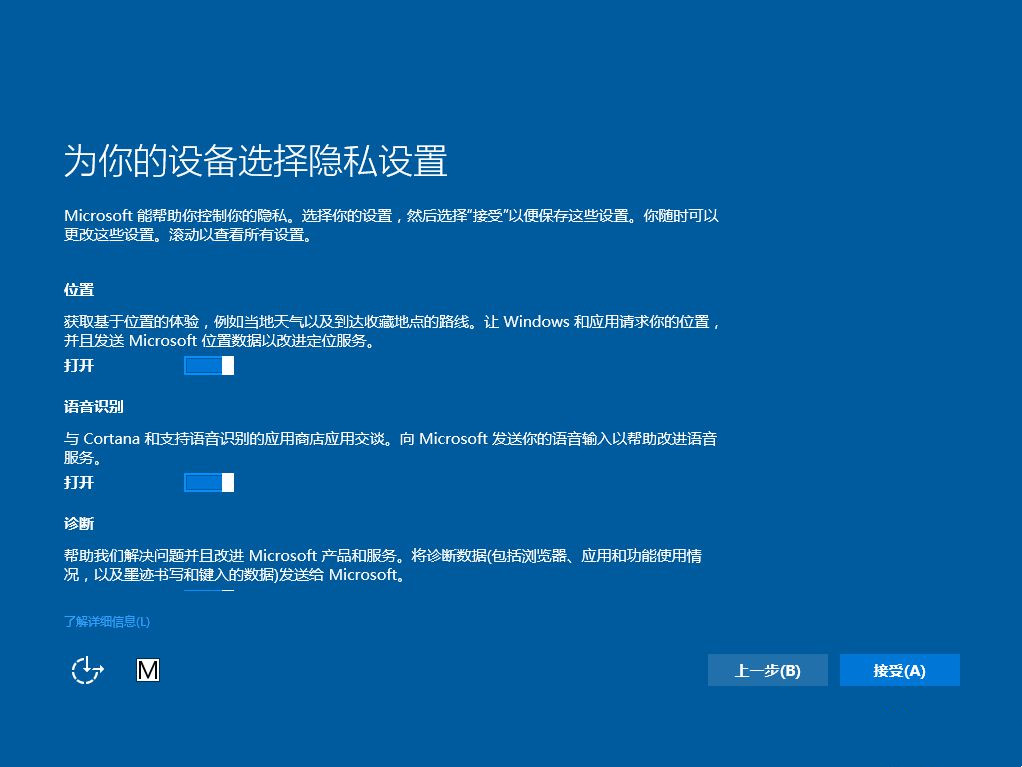
Task: Disable the 语音识别 speech recognition switch
Action: (x=209, y=482)
